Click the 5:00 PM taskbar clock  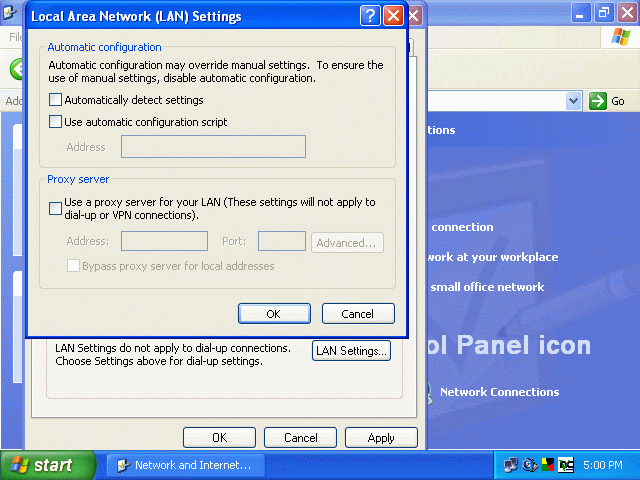[602, 465]
